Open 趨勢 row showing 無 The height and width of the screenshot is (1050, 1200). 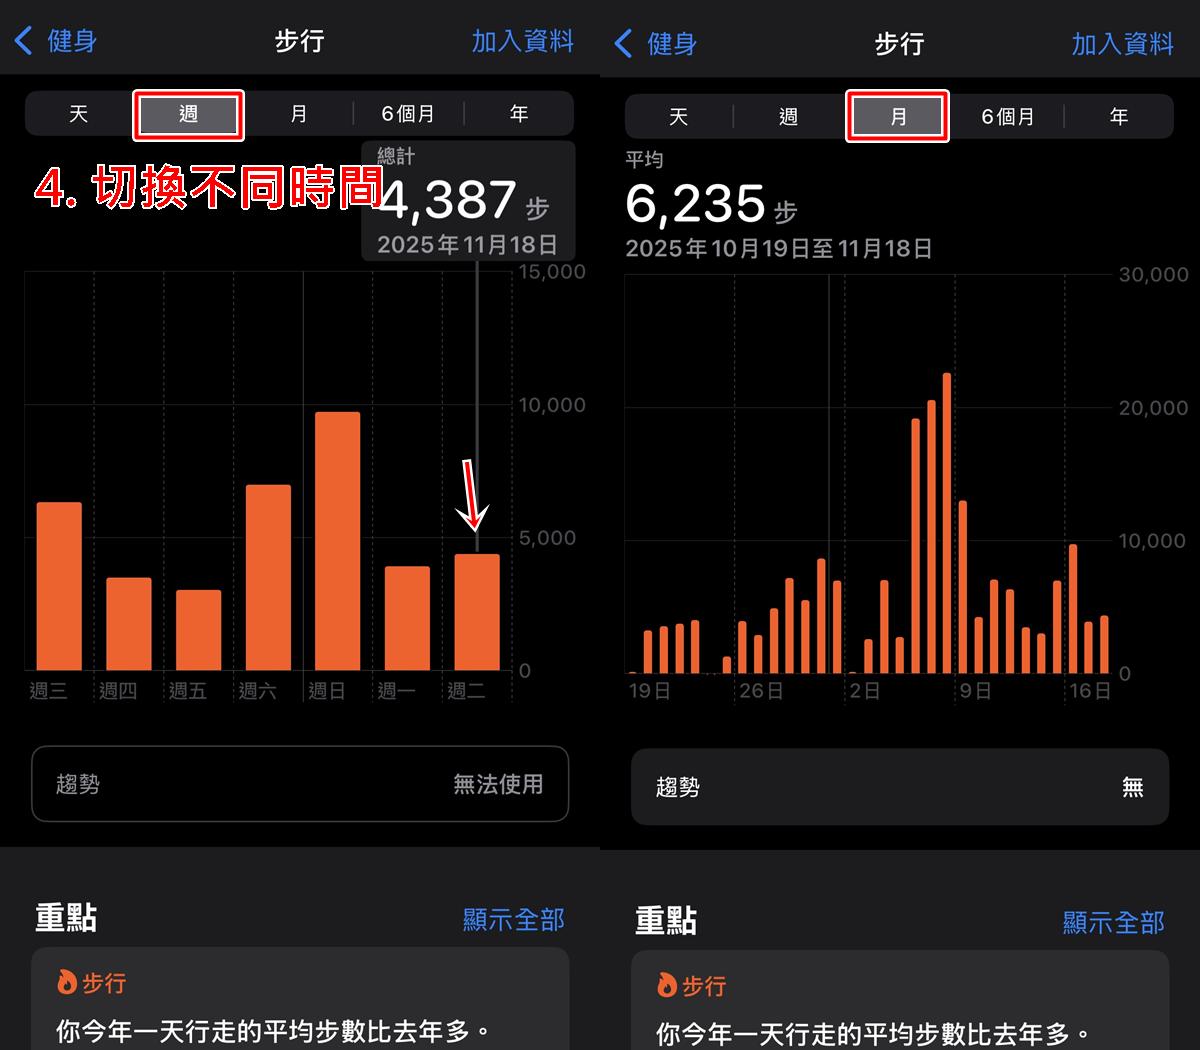(x=899, y=787)
